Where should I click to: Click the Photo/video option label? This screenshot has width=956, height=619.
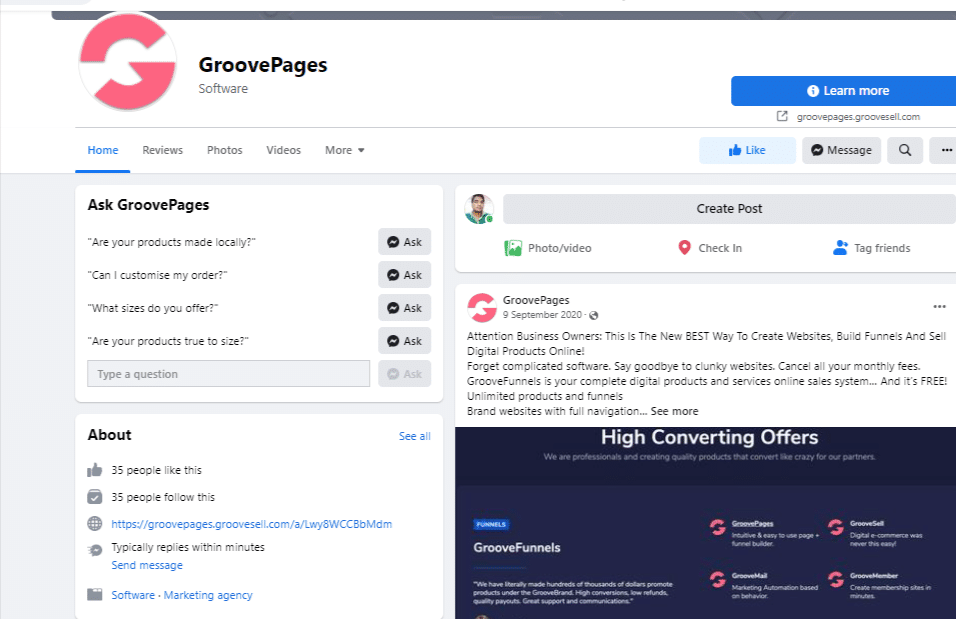[560, 248]
